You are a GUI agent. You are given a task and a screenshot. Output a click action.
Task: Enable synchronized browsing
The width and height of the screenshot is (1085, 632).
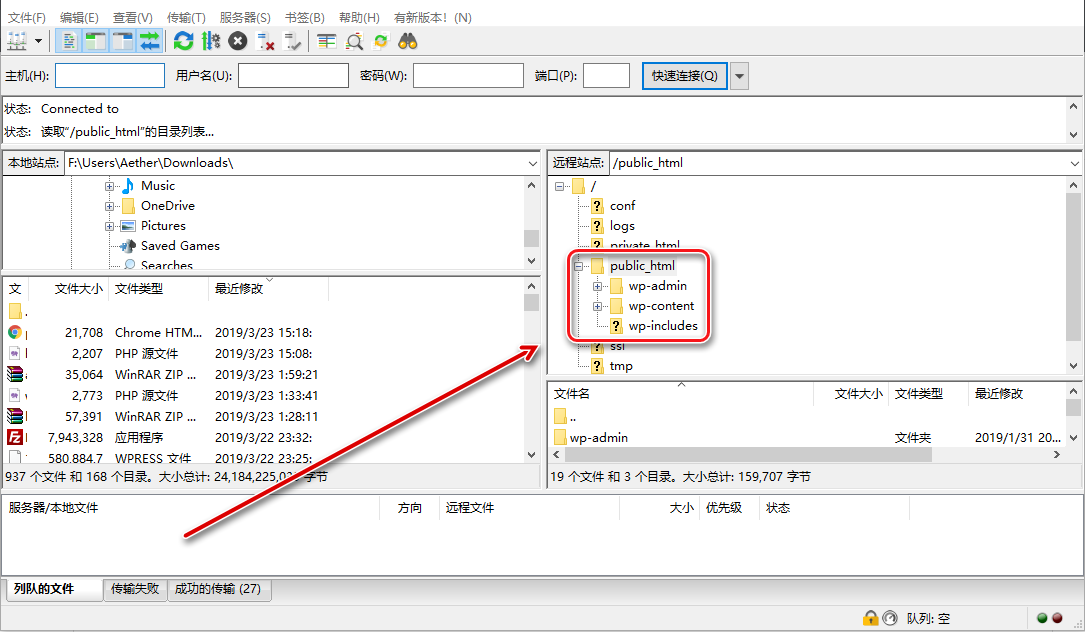[x=379, y=41]
